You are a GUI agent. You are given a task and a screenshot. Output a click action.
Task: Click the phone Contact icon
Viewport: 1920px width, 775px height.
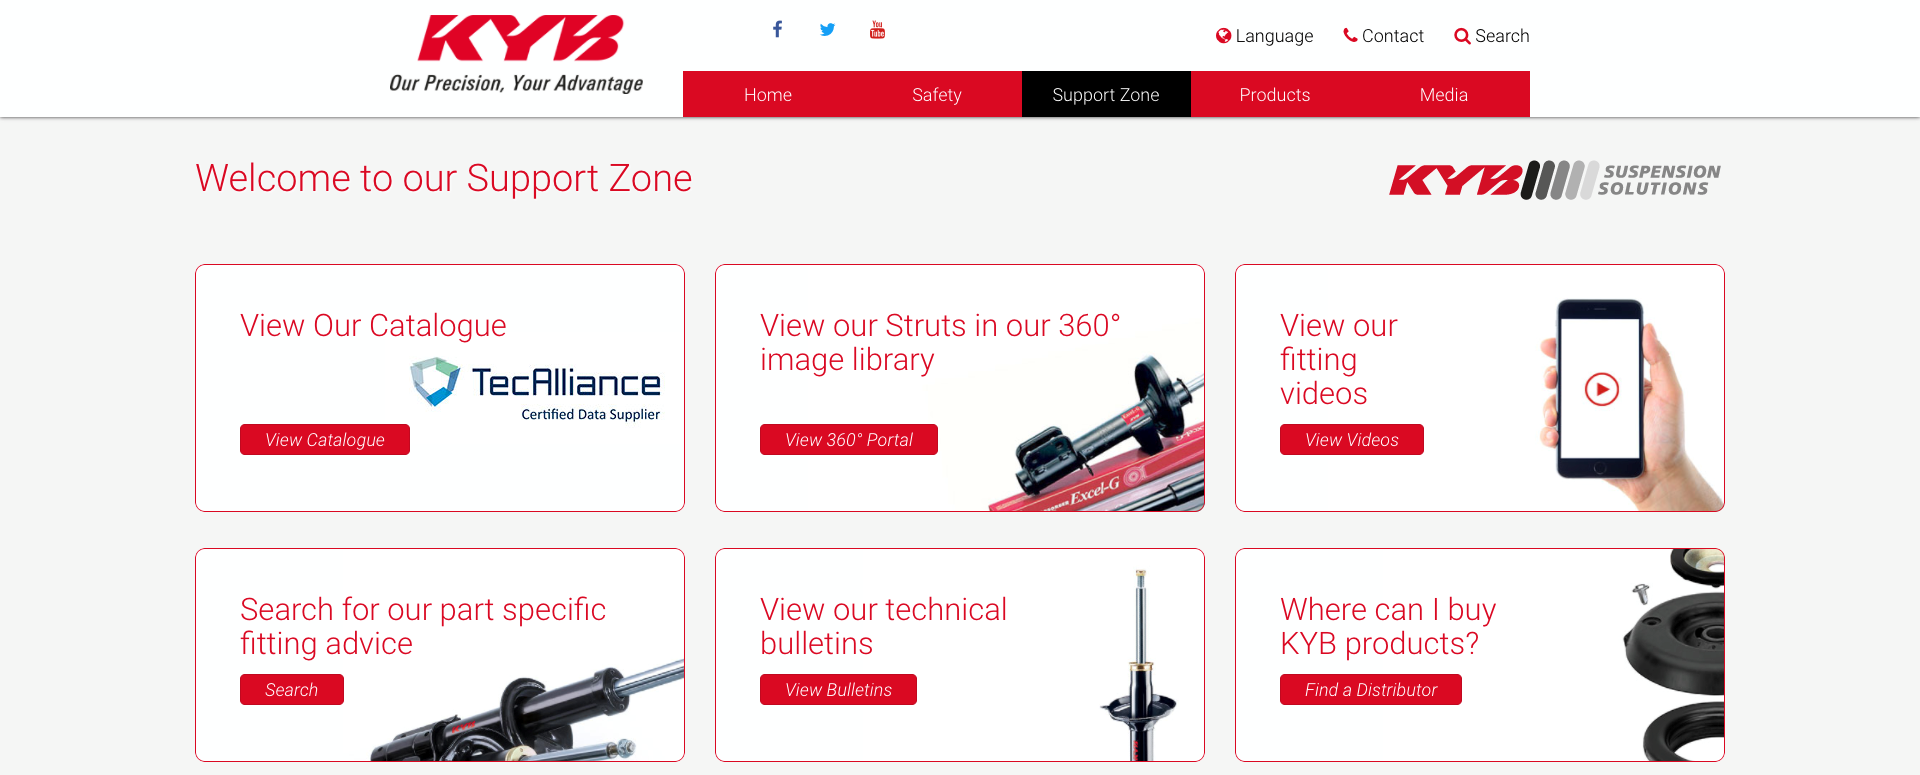coord(1350,35)
